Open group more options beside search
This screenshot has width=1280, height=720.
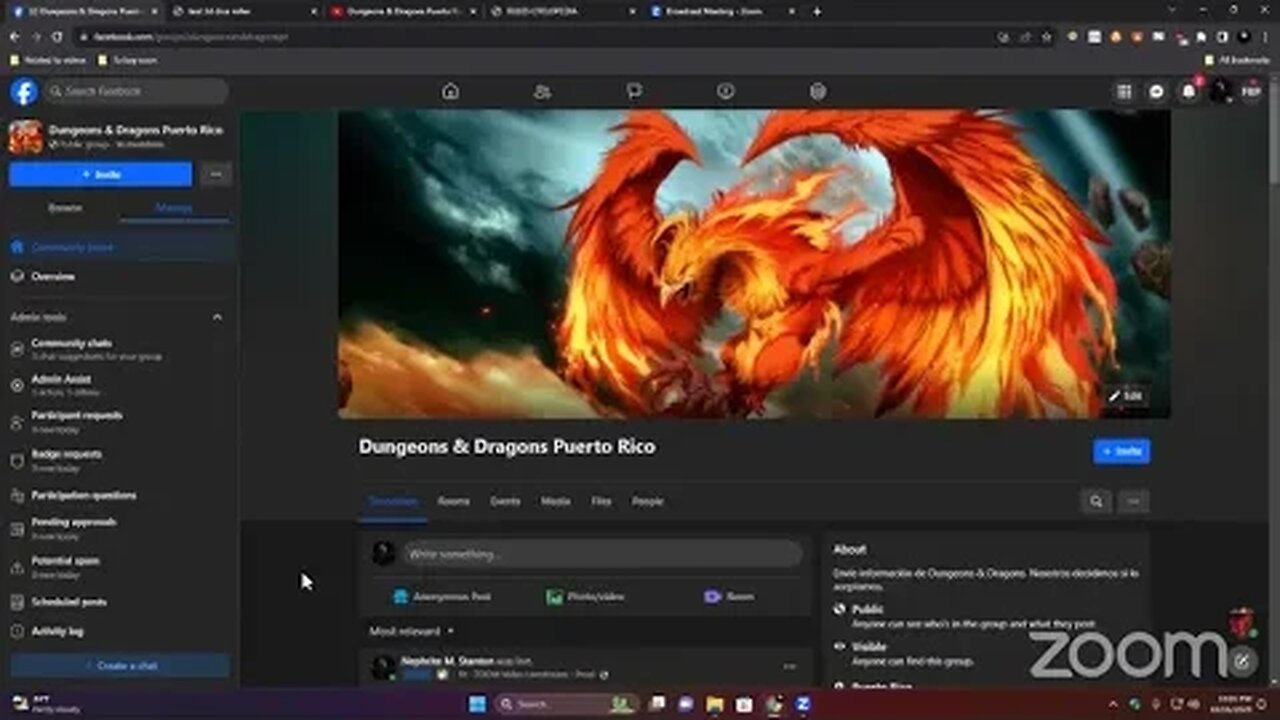pos(1133,501)
